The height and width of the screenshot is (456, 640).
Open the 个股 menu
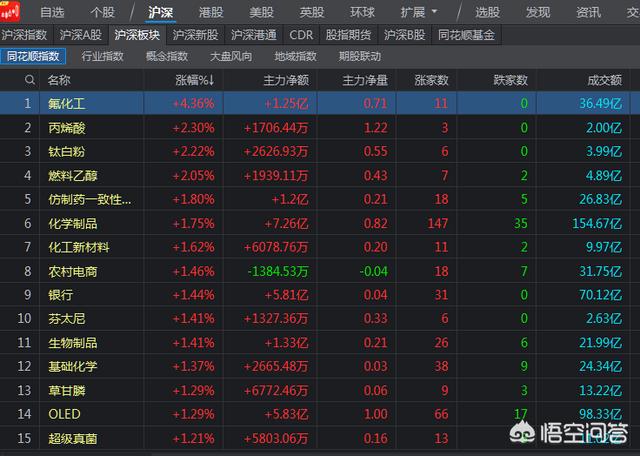[x=102, y=12]
